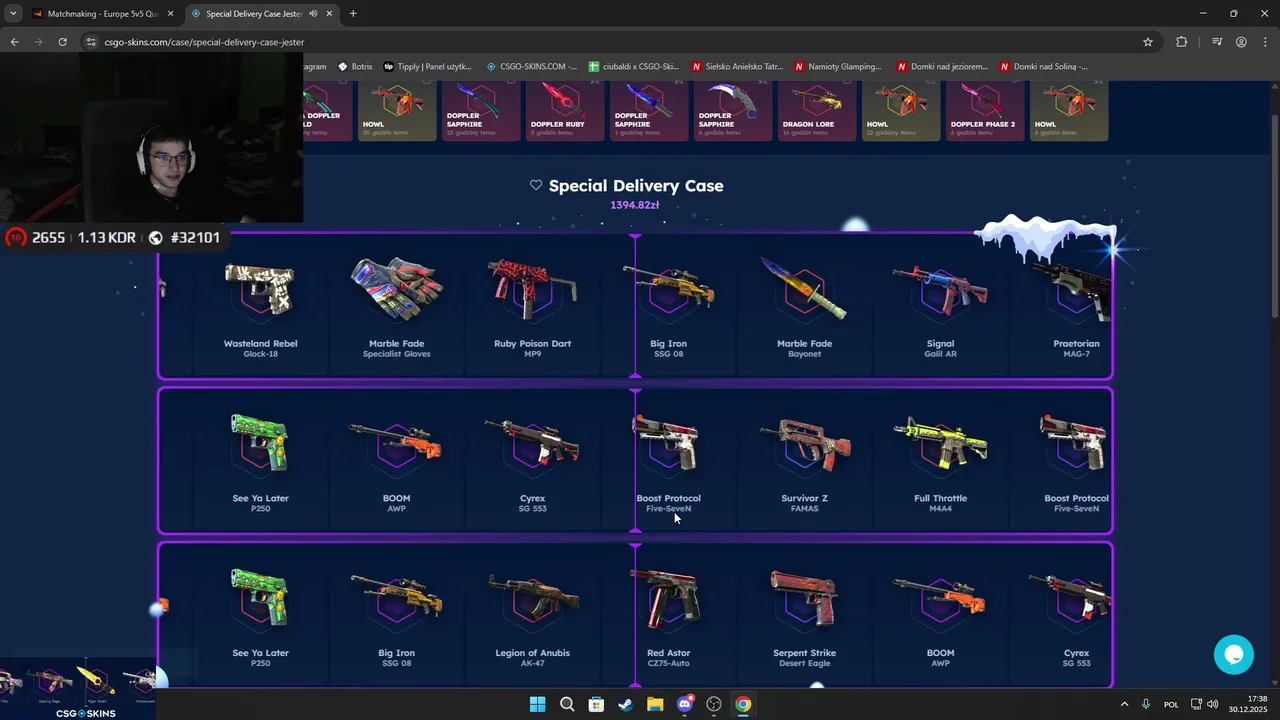Click the Marble Fade Bayonet skin

pos(804,307)
